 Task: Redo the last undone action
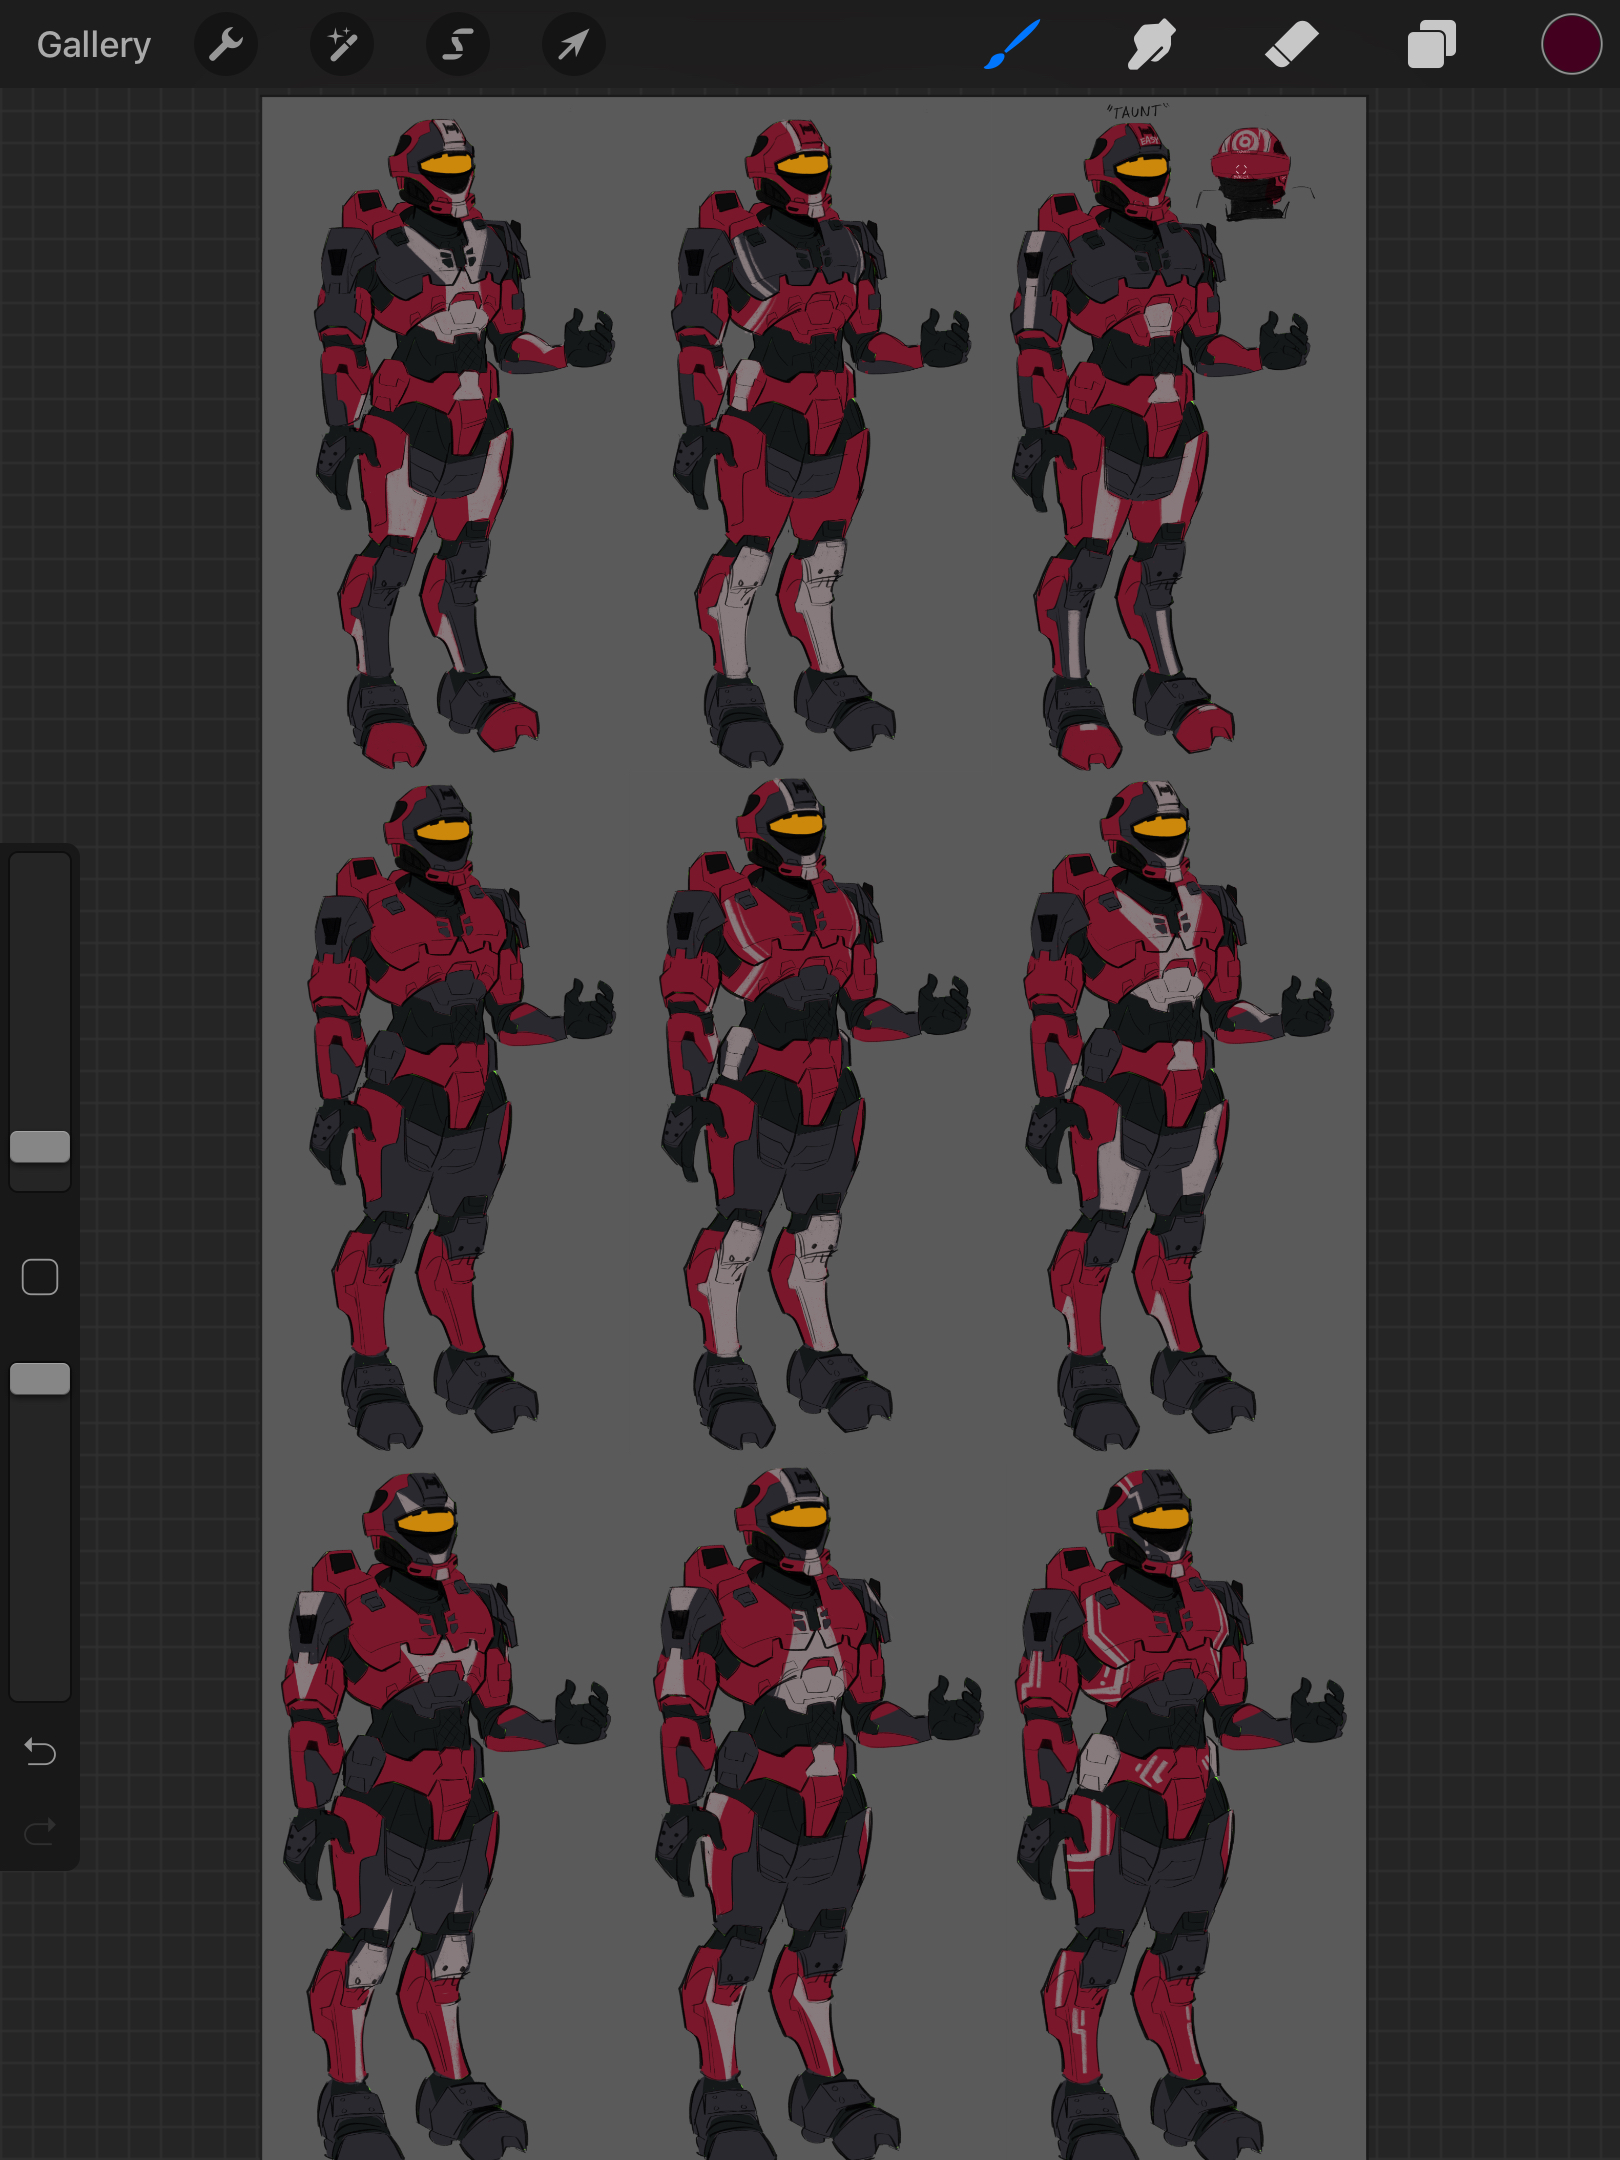(40, 1832)
